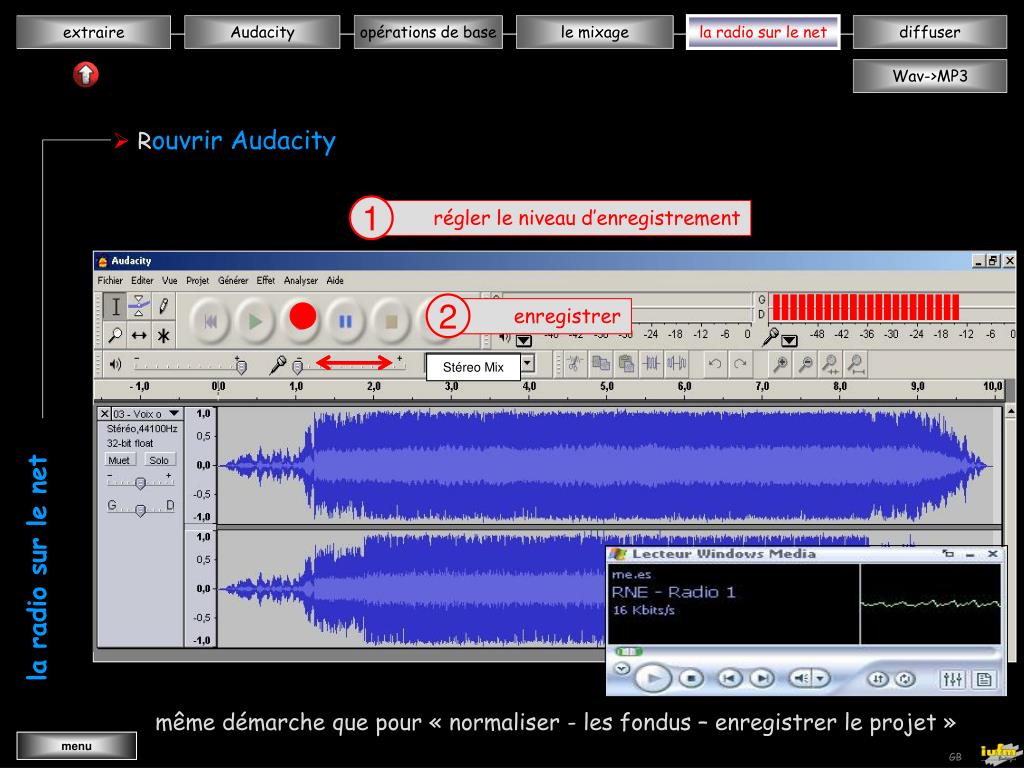Screen dimensions: 1024x768
Task: Click the red Record button
Action: click(x=302, y=317)
